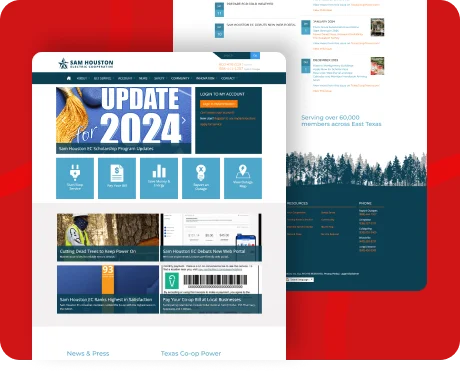Open the View Outage Map tile
Viewport: 460px width, 374px height.
point(243,178)
